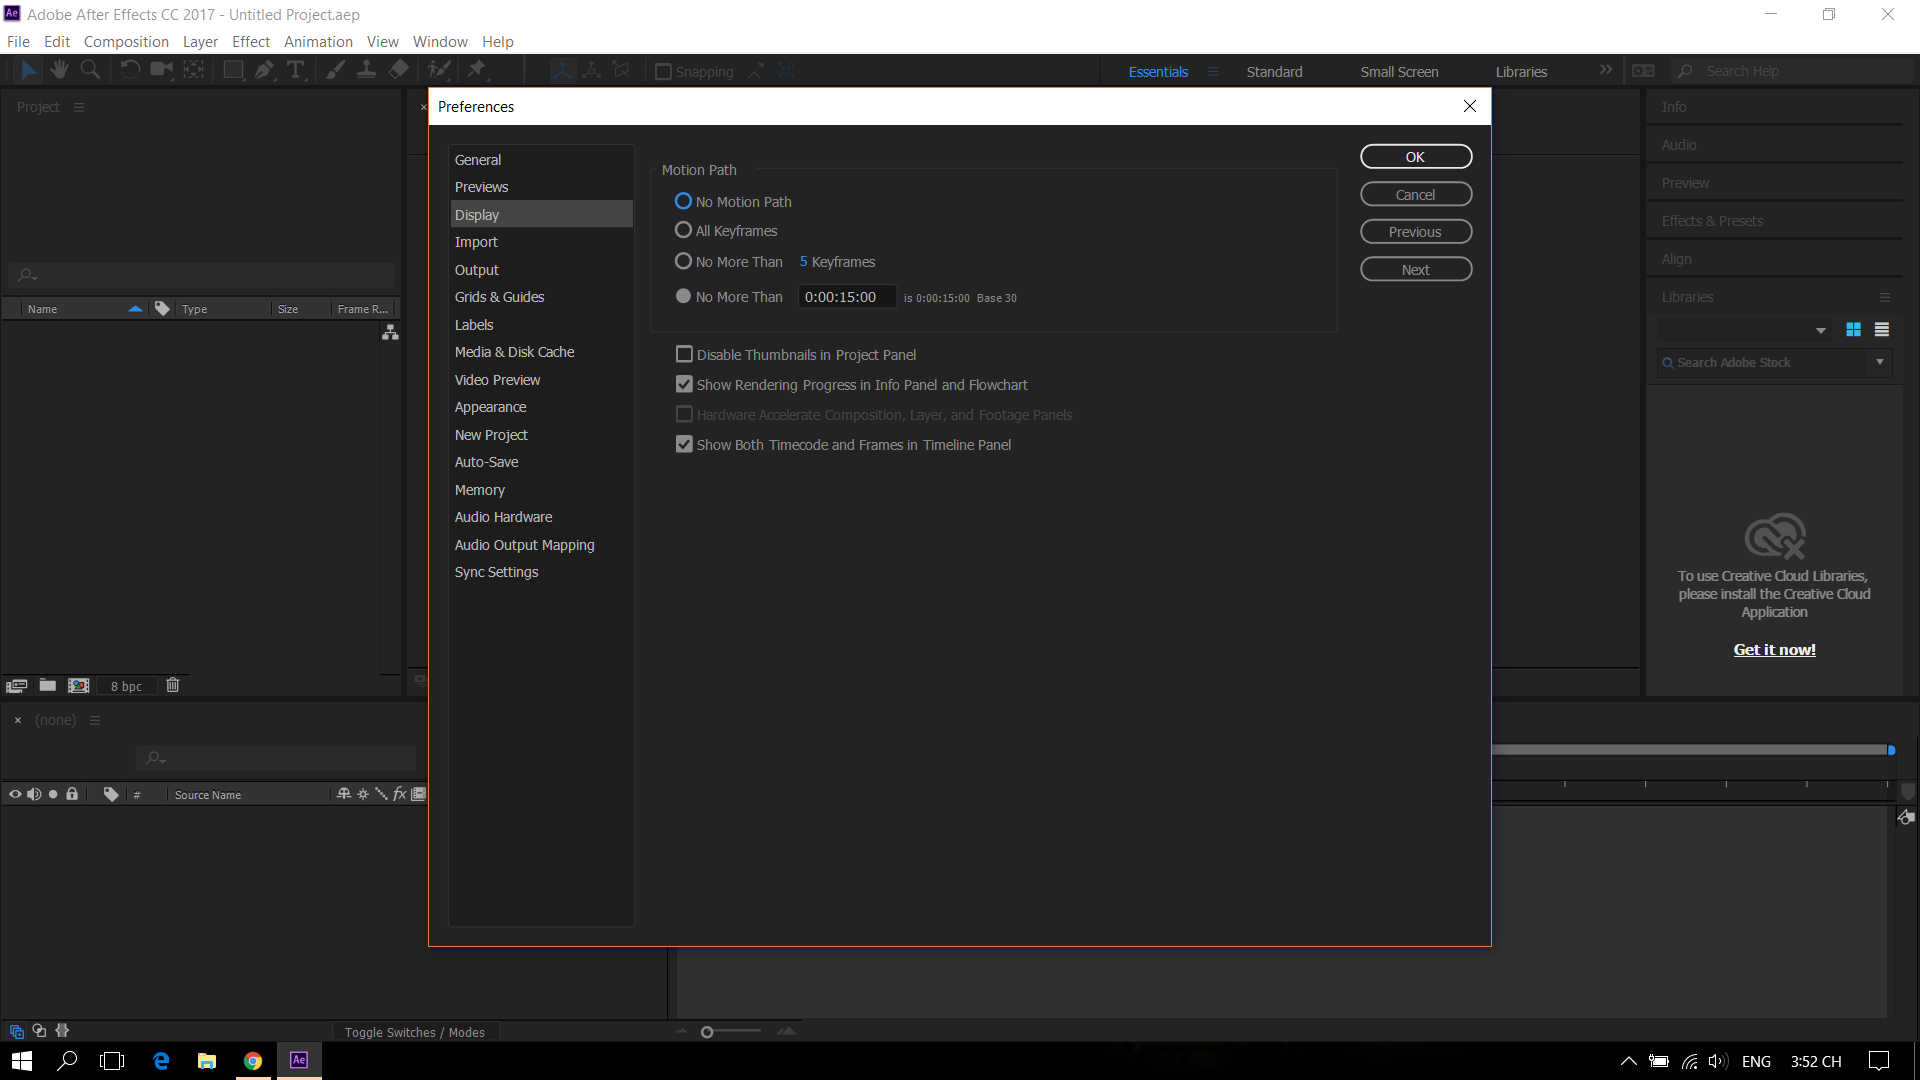This screenshot has width=1920, height=1080.
Task: Select the Clone Stamp tool
Action: pos(367,70)
